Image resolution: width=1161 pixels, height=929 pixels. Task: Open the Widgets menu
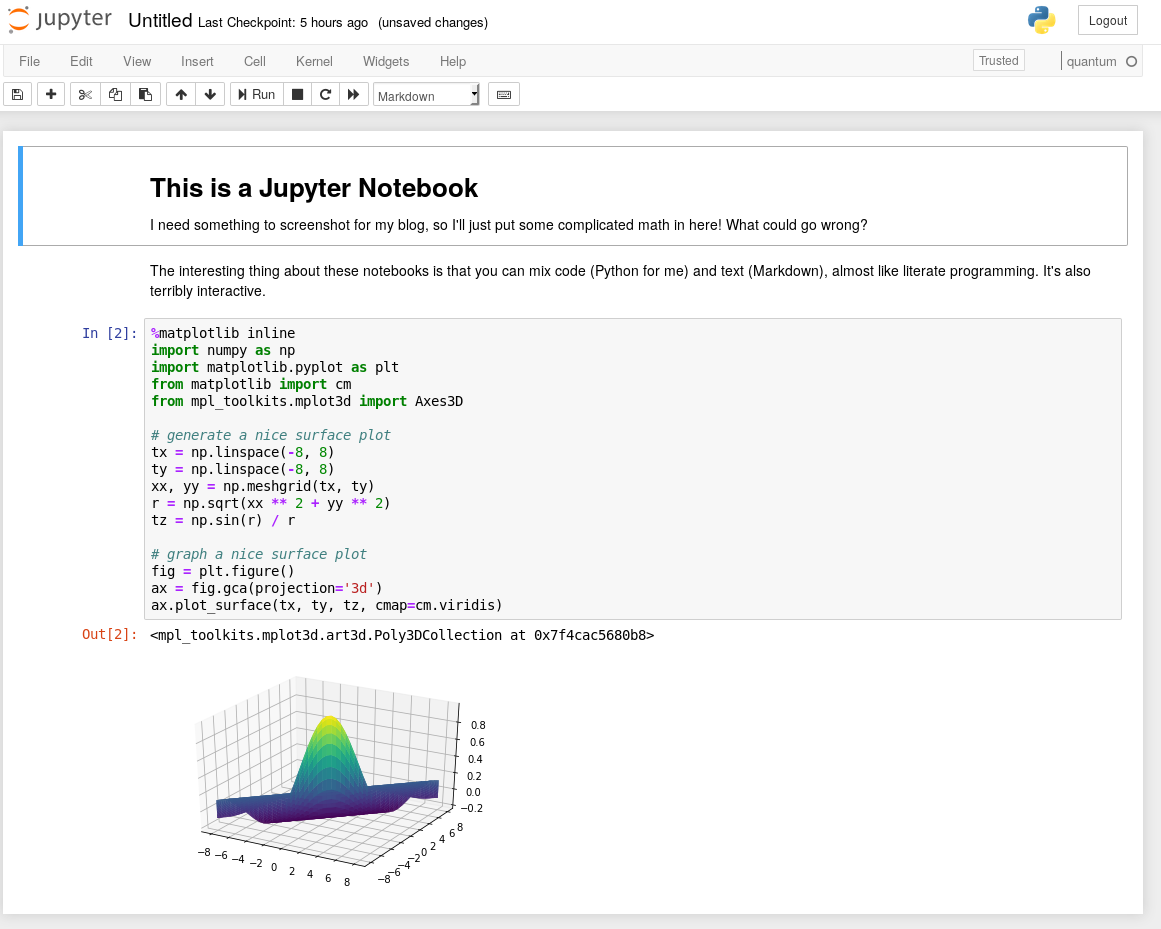coord(386,61)
